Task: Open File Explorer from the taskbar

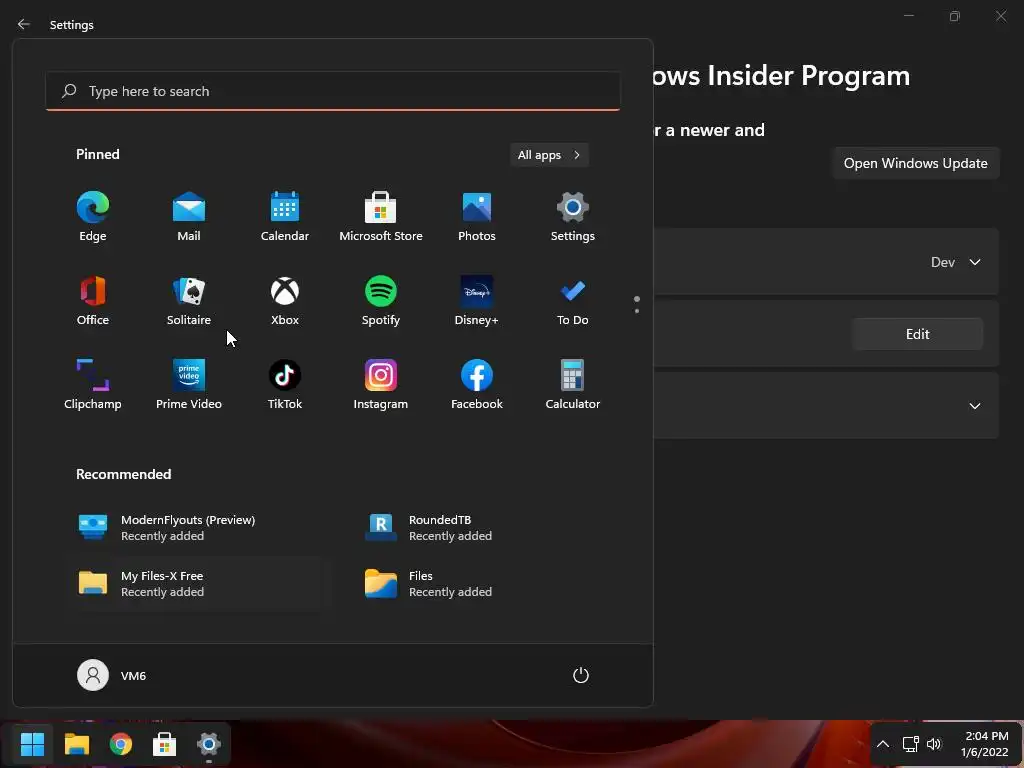Action: coord(76,744)
